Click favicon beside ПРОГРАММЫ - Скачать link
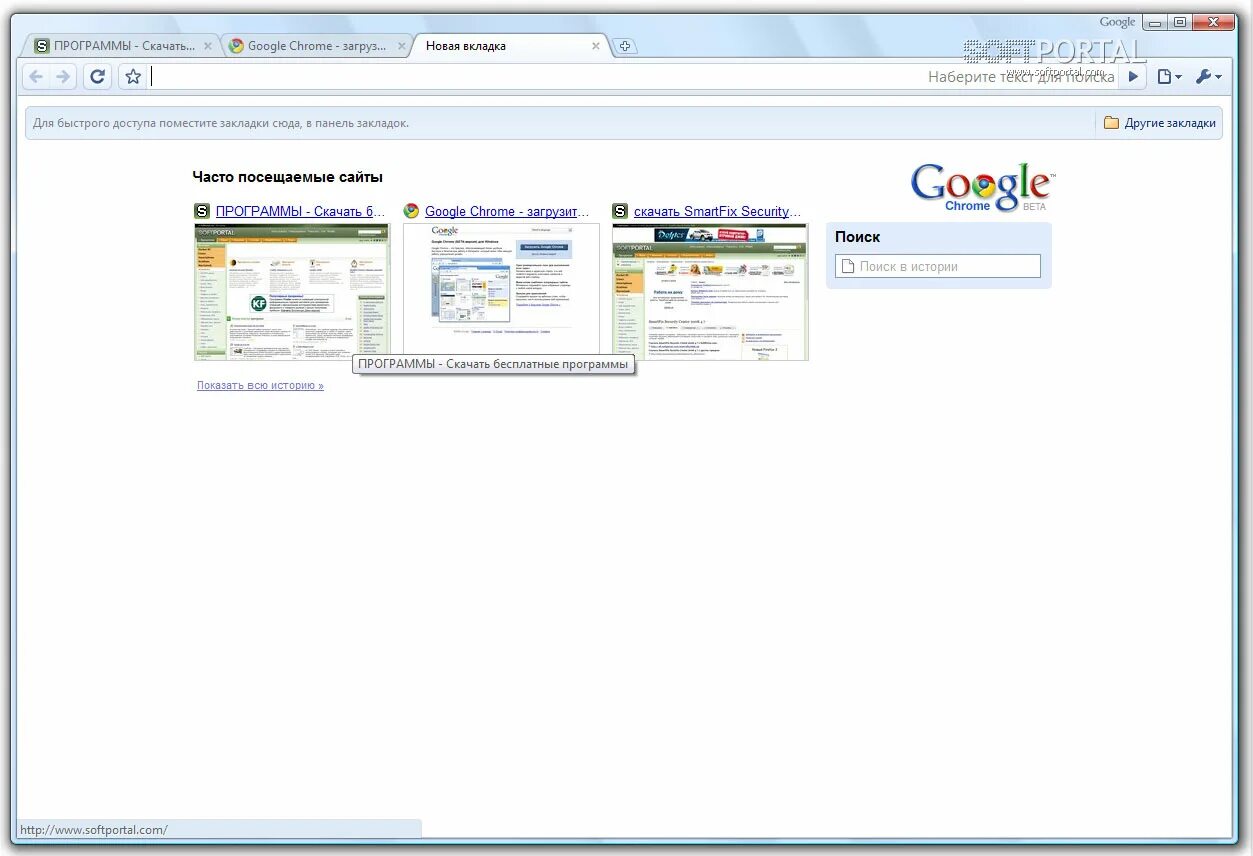The width and height of the screenshot is (1253, 856). click(202, 211)
